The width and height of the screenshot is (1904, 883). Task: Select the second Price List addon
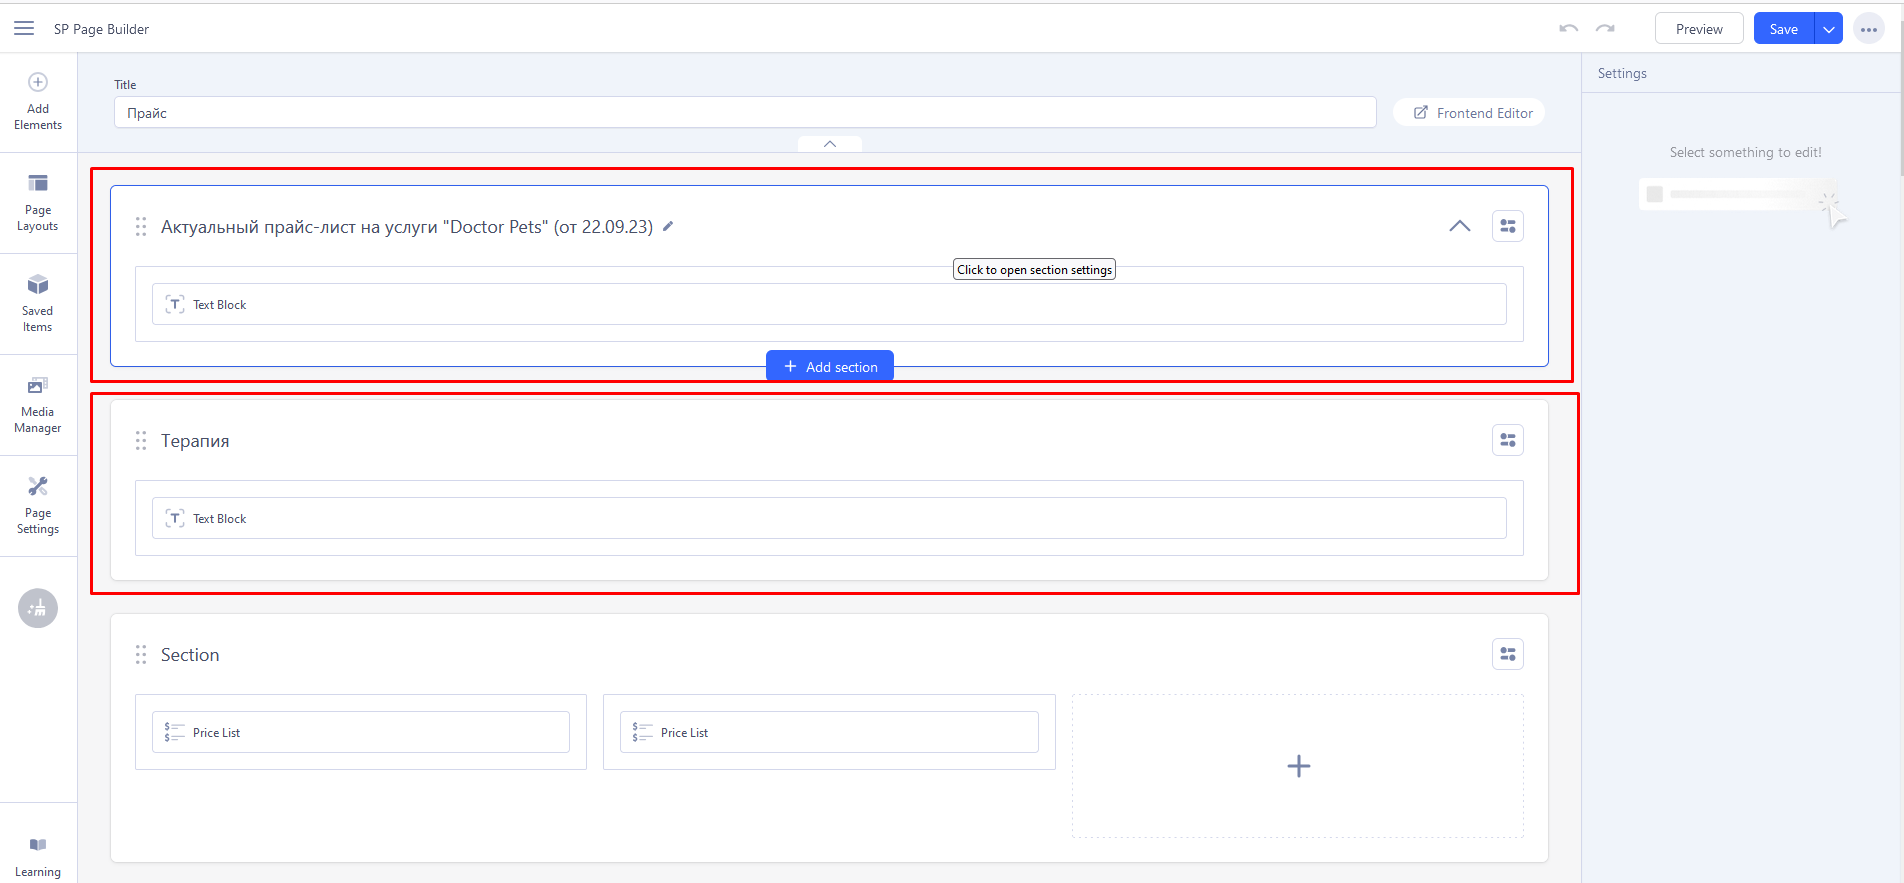(x=829, y=732)
